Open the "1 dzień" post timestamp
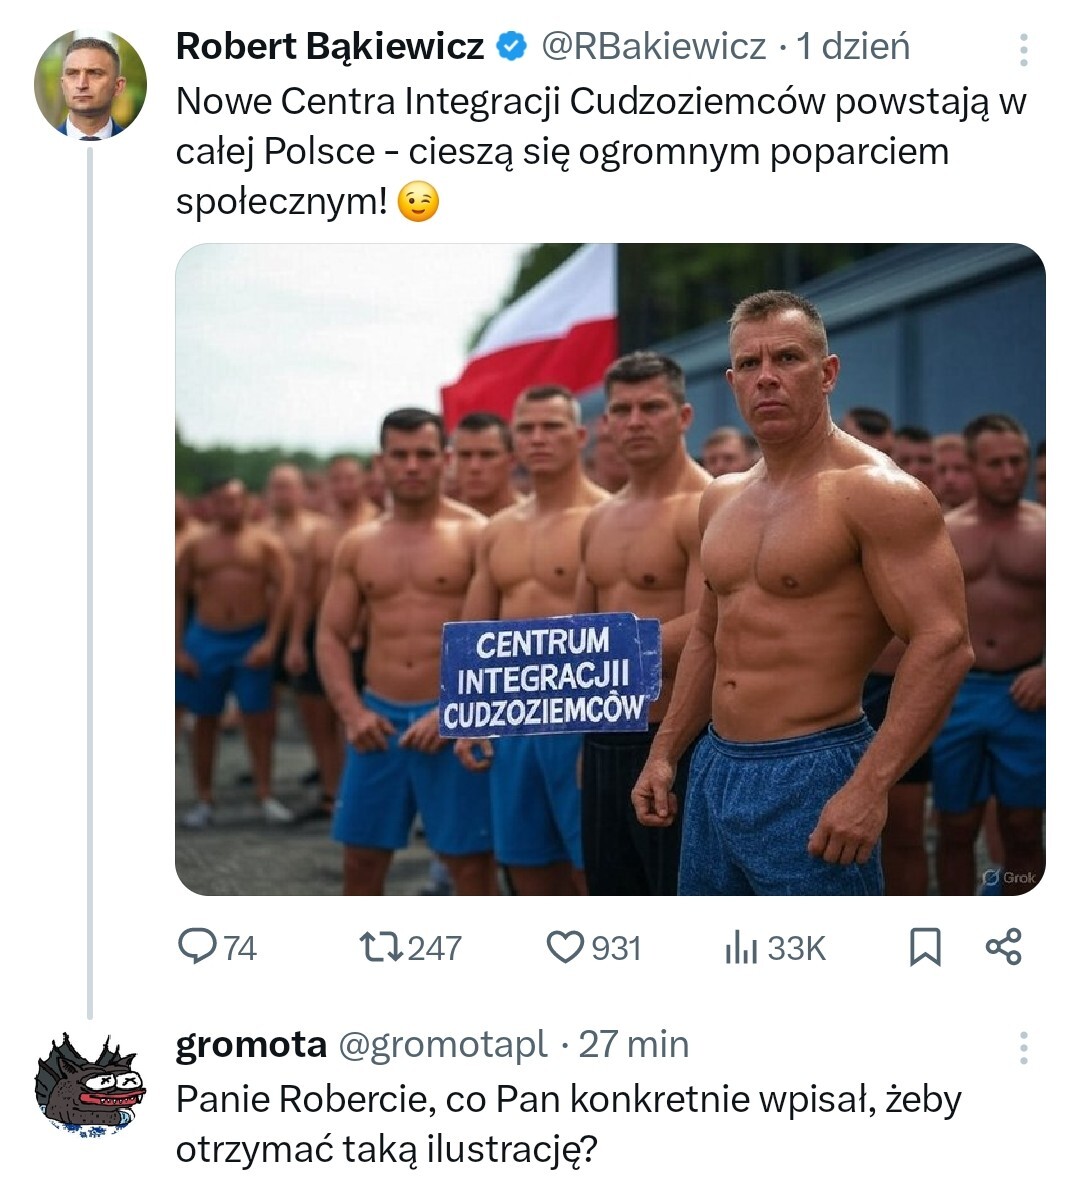The width and height of the screenshot is (1080, 1186). 853,47
